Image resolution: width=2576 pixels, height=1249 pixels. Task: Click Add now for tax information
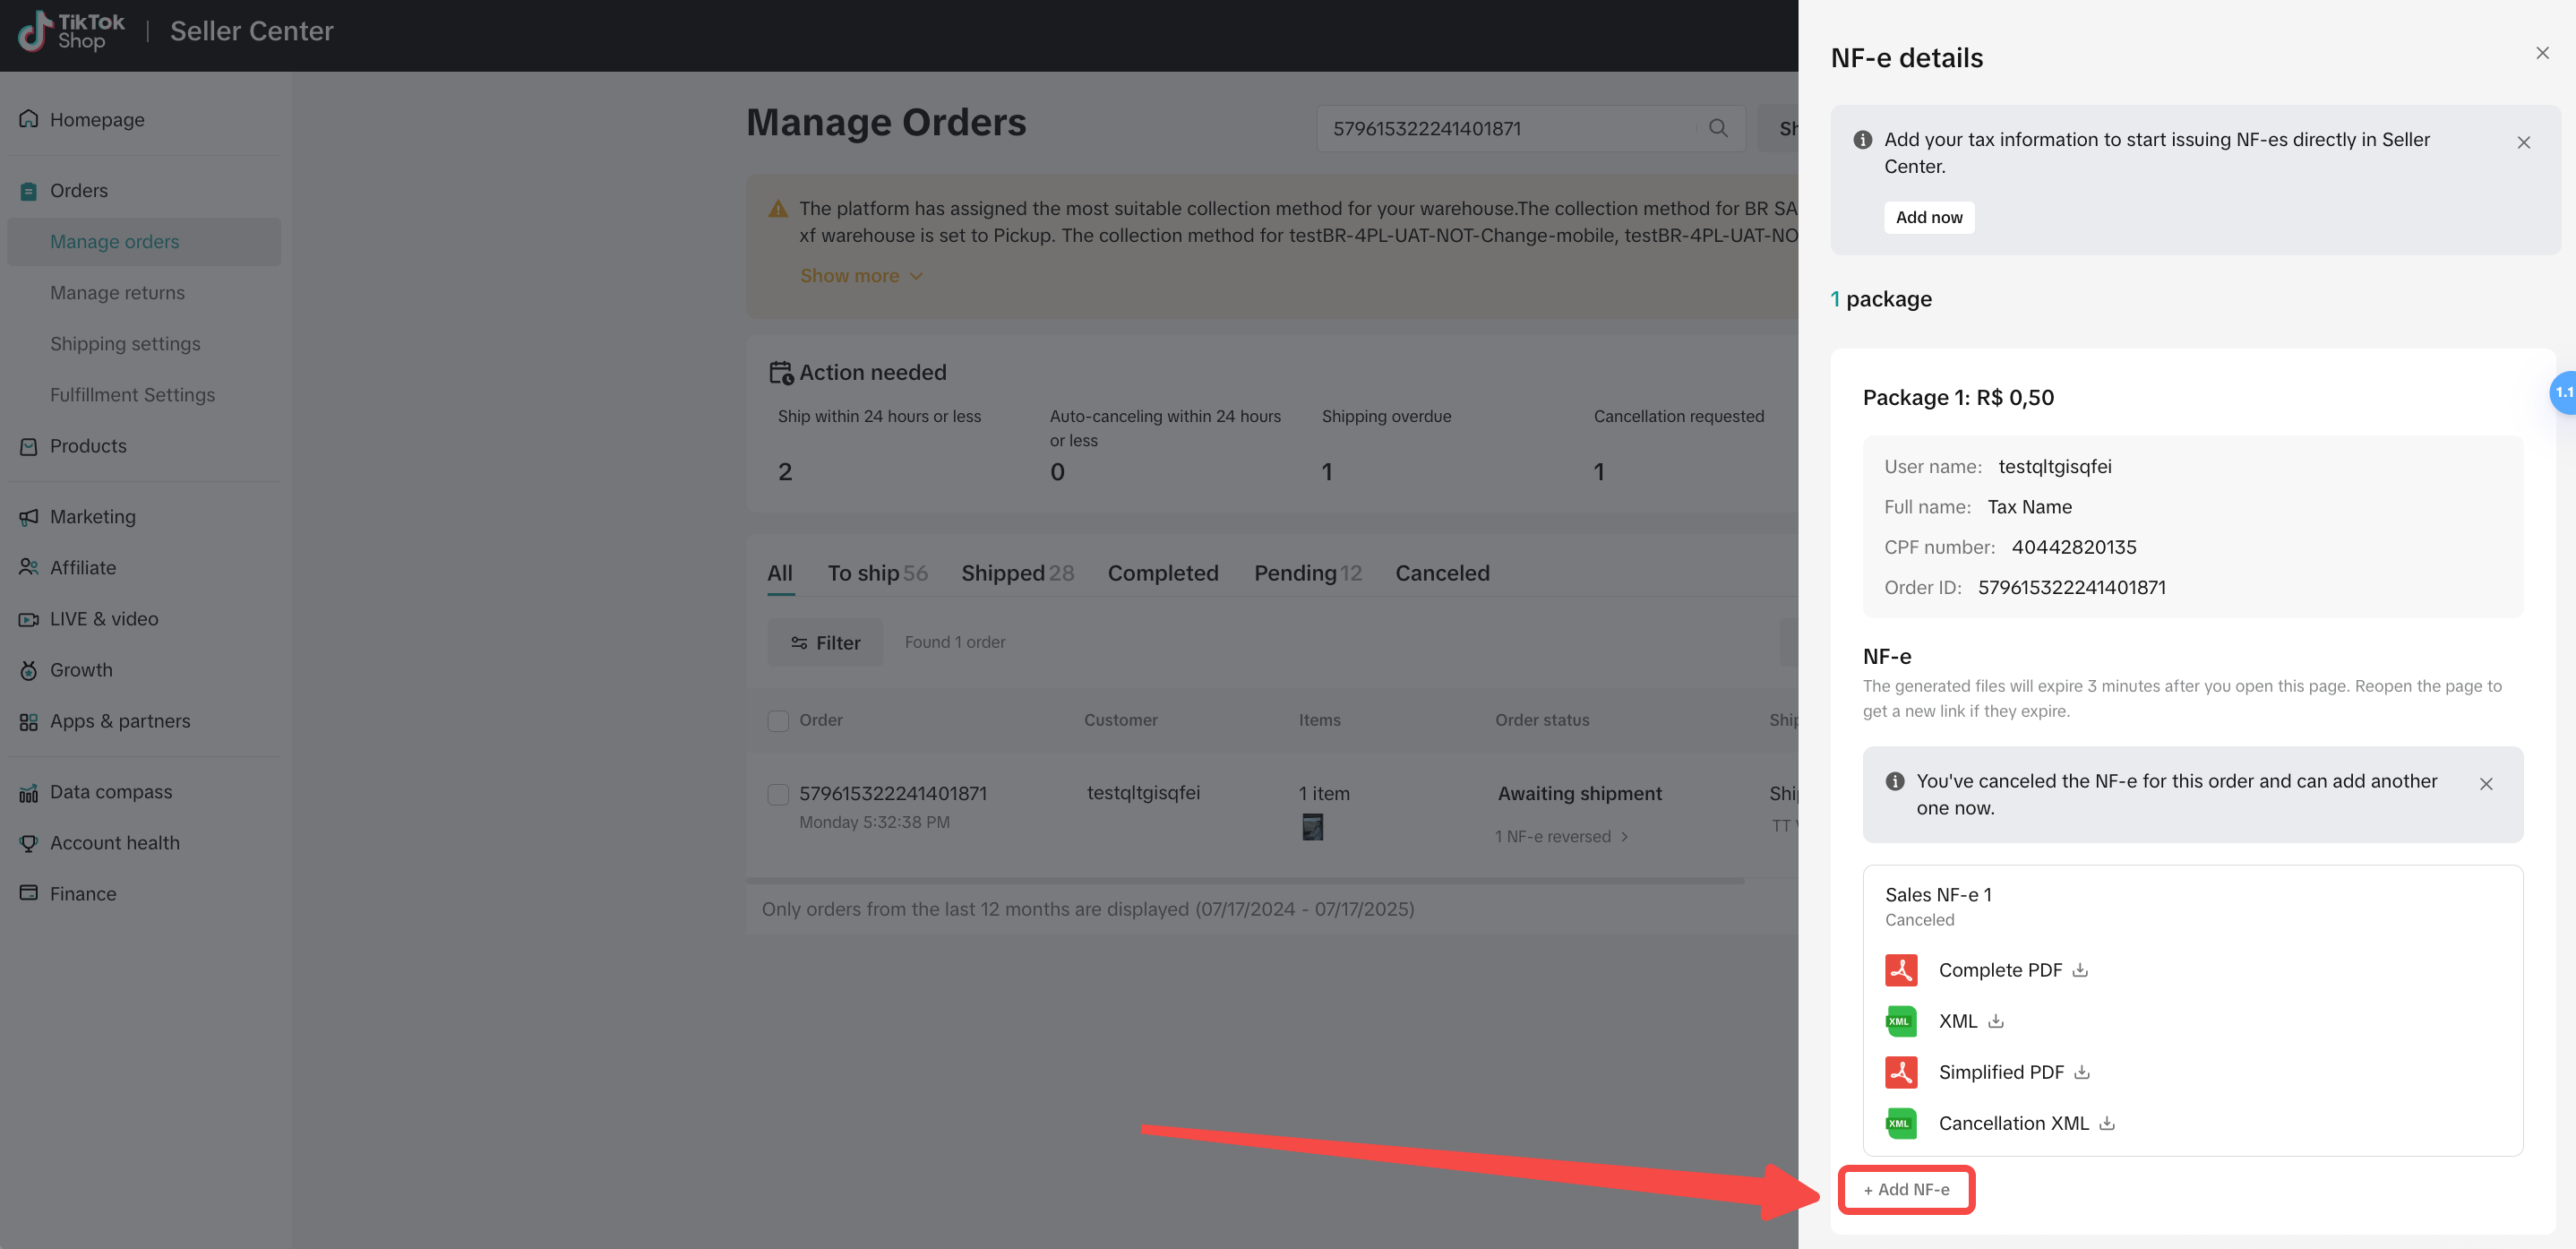click(x=1929, y=218)
